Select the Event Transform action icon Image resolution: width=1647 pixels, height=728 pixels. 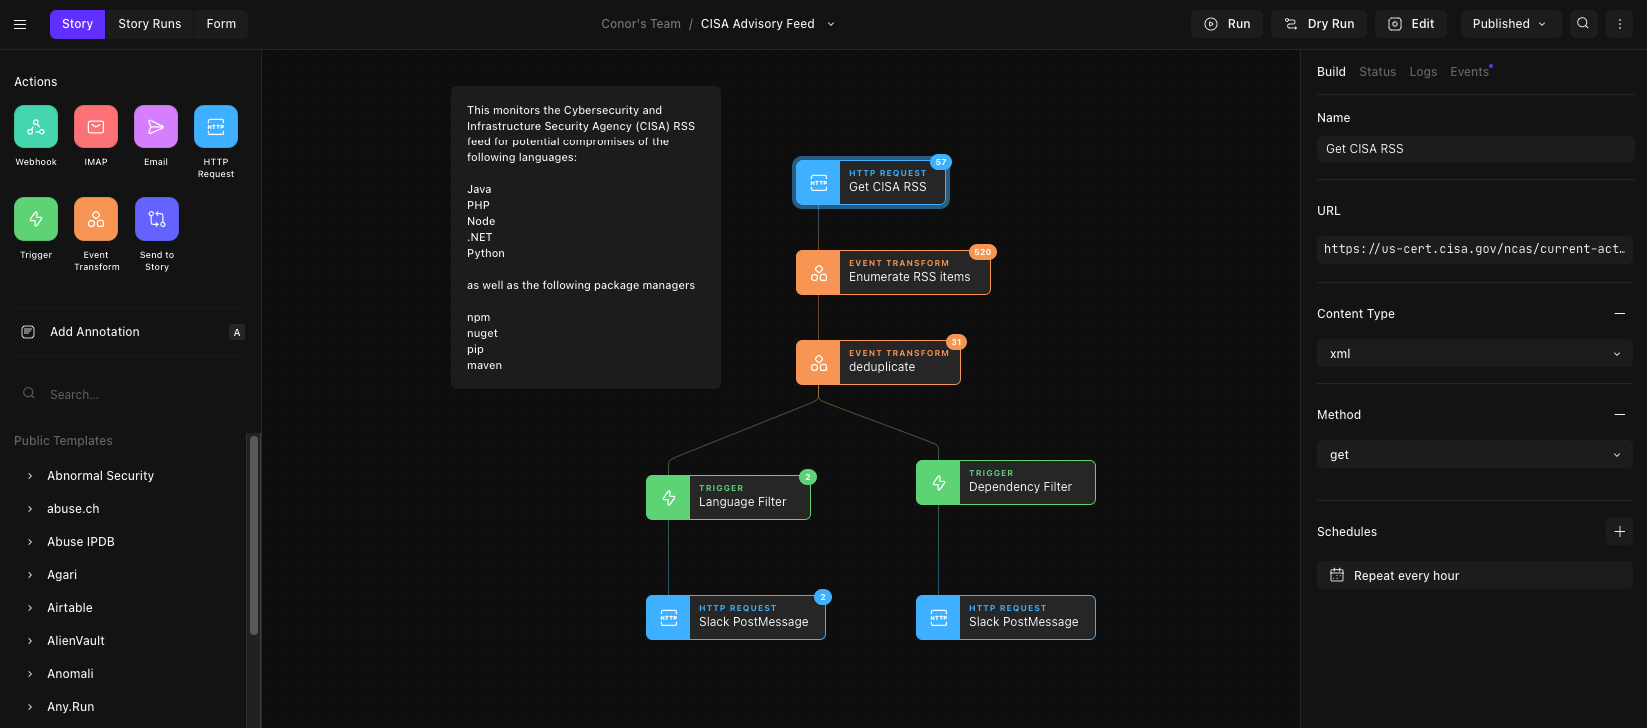[x=96, y=219]
